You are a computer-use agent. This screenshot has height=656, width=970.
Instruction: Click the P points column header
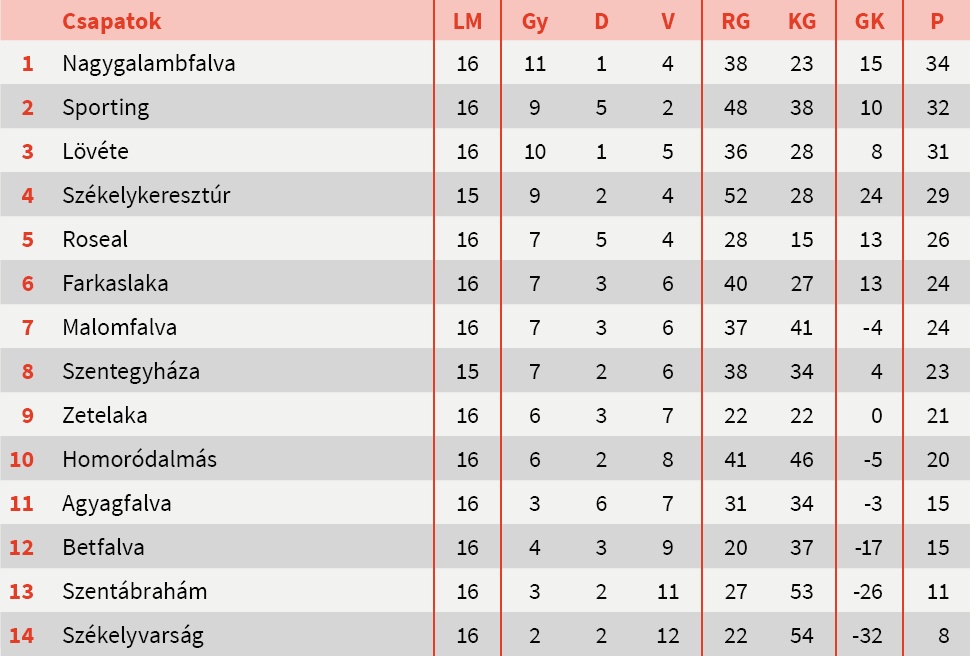point(937,21)
